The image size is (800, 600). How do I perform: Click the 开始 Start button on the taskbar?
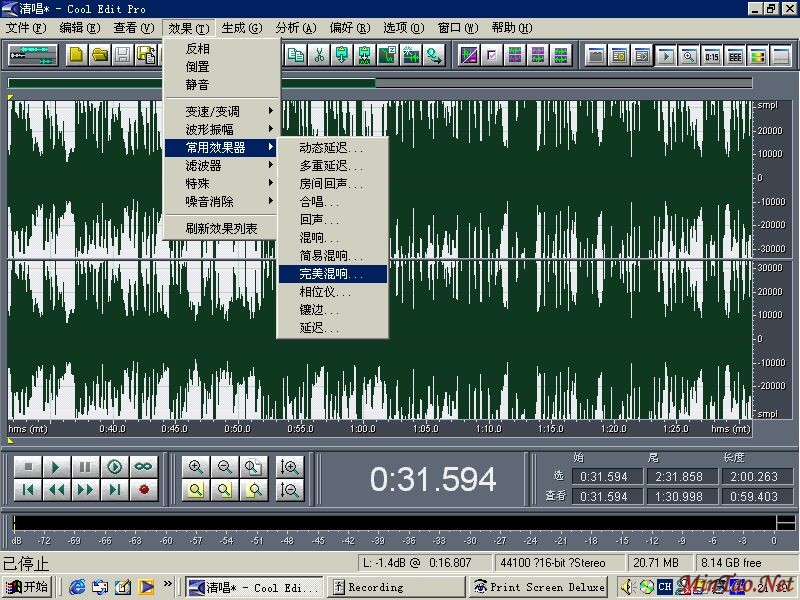(27, 587)
